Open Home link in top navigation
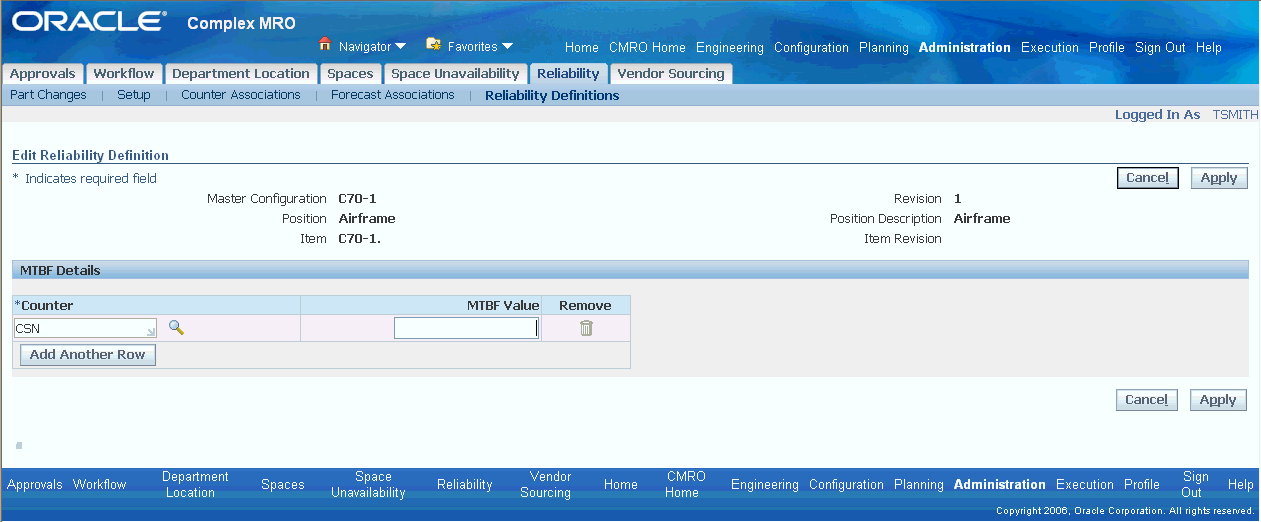This screenshot has height=522, width=1261. 582,47
